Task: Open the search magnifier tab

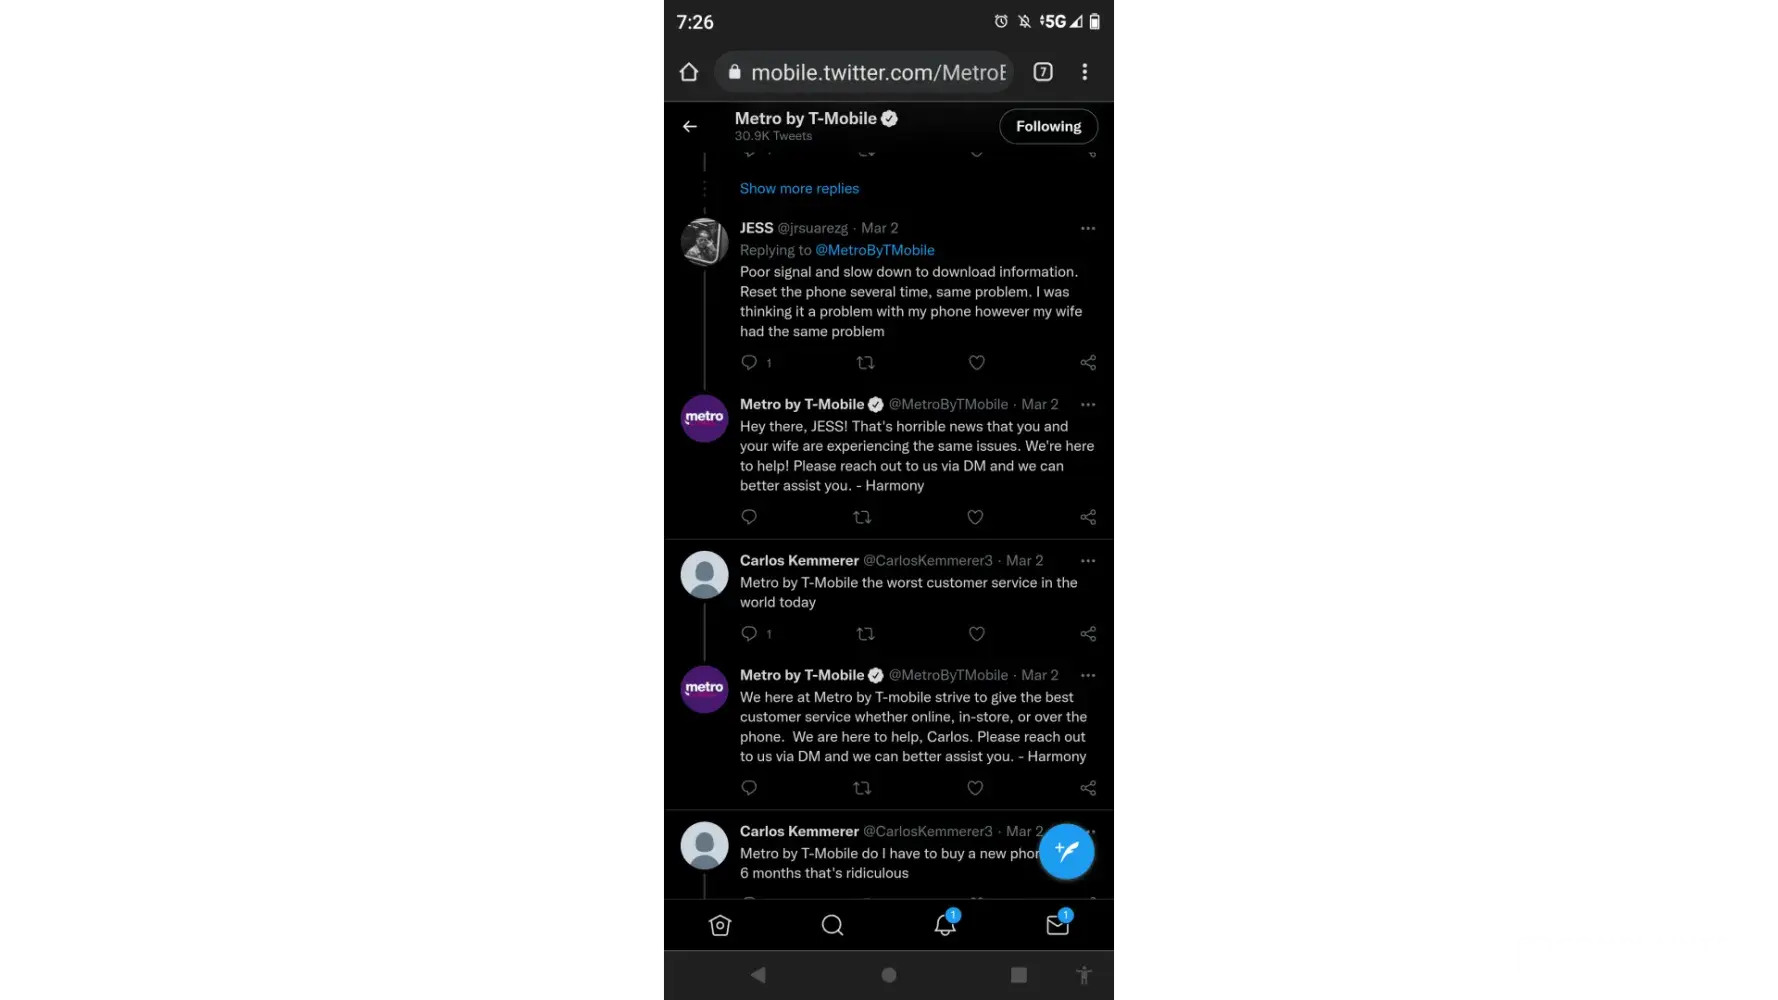Action: (832, 925)
